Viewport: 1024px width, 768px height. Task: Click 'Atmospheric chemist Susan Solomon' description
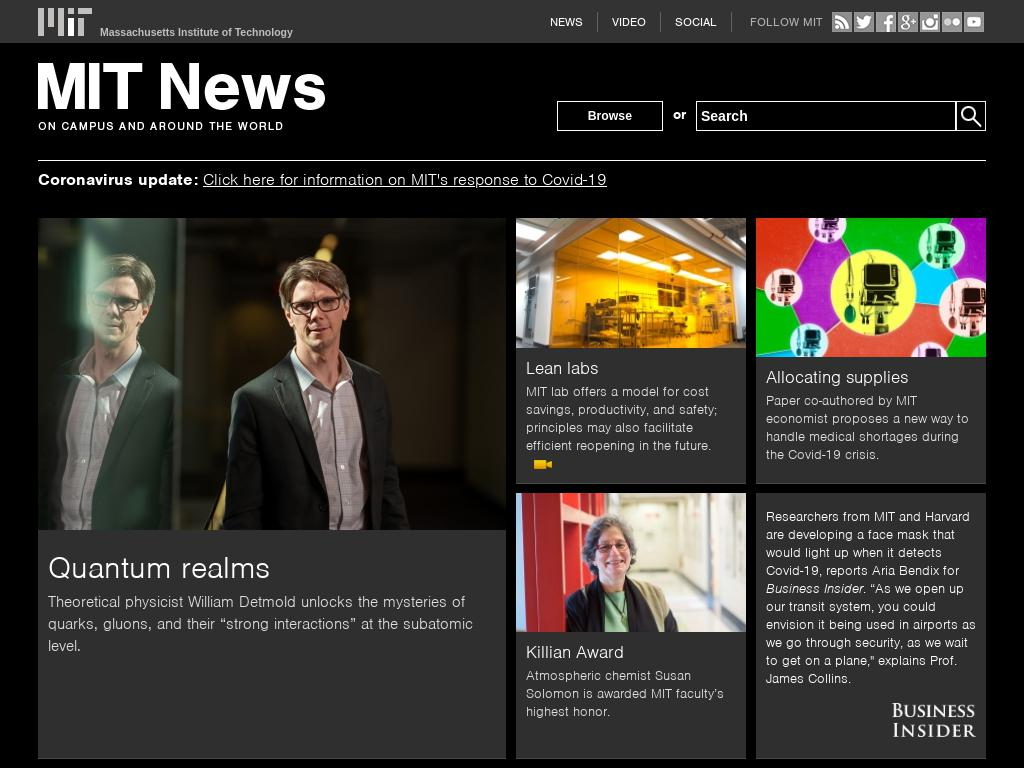click(x=625, y=694)
